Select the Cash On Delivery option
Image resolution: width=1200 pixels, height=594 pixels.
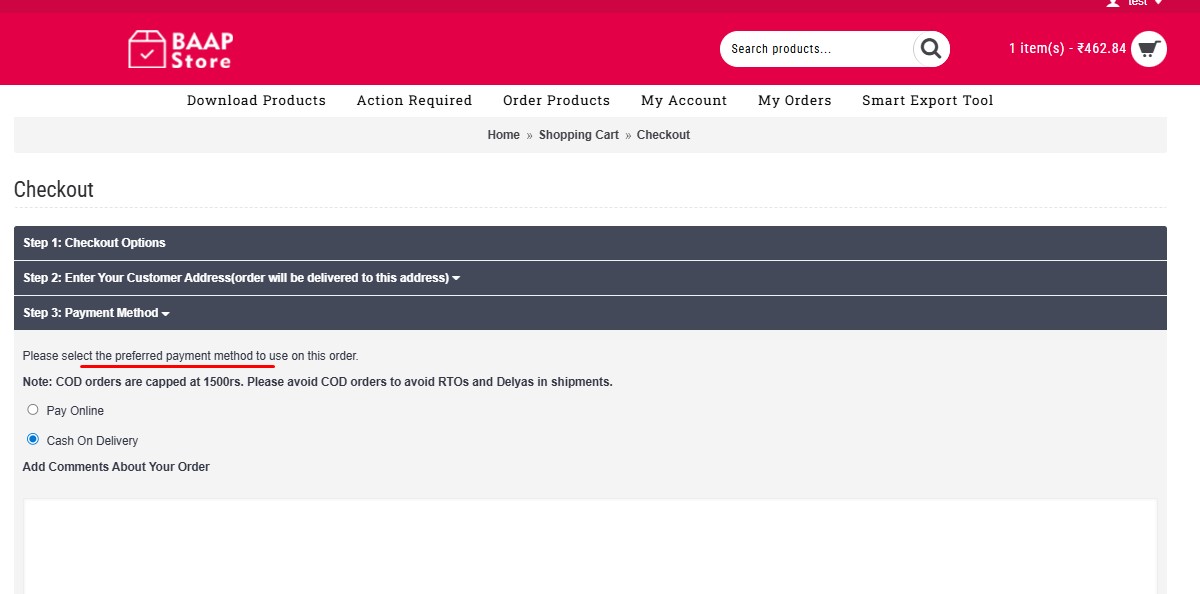33,439
